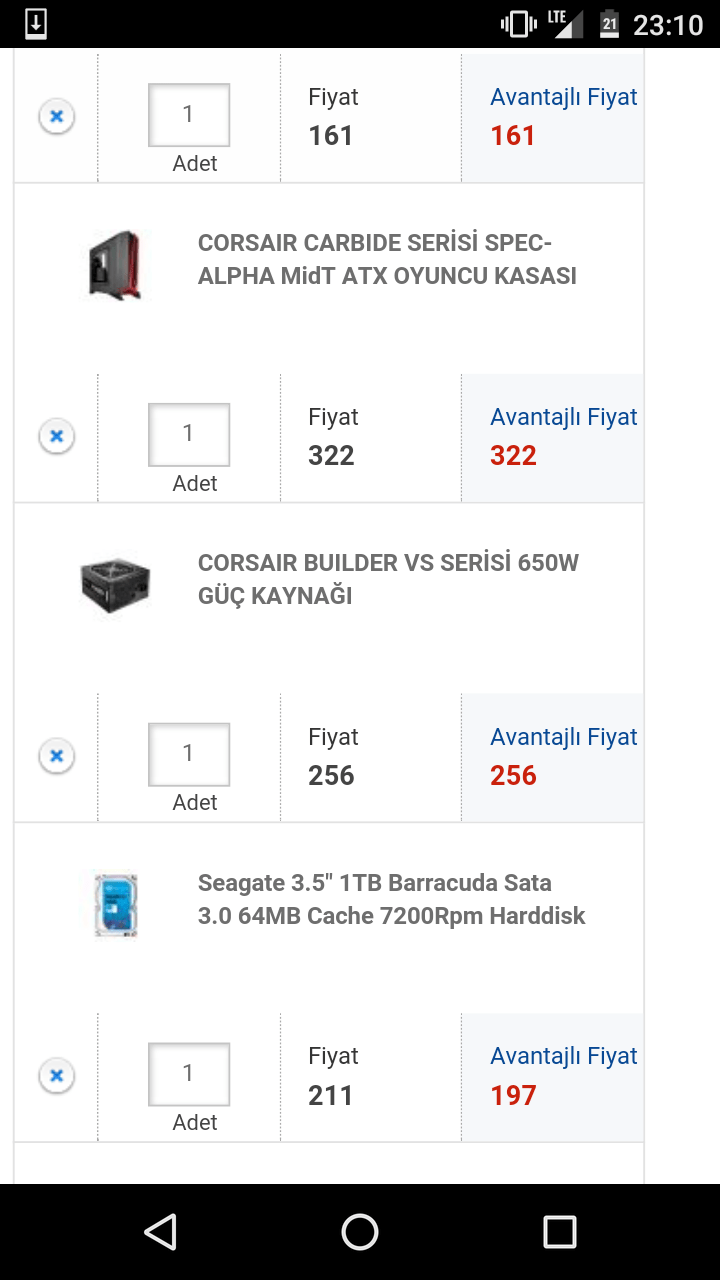Screen dimensions: 720x1280
Task: Edit quantity of Corsair 650W power supply
Action: [x=189, y=754]
